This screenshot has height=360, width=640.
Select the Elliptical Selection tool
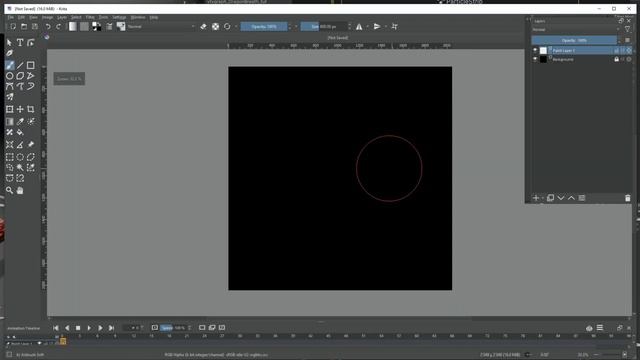click(x=20, y=157)
